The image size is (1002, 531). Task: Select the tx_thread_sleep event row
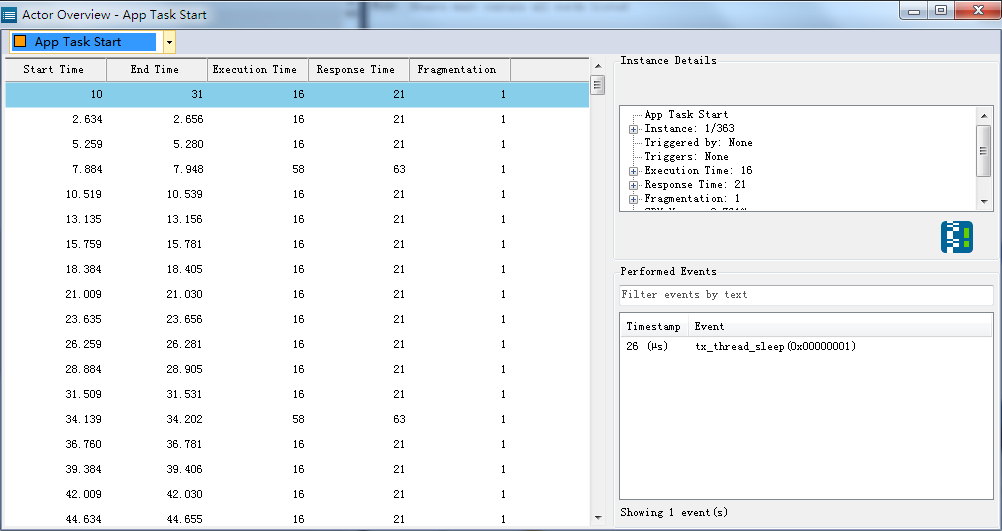[806, 347]
